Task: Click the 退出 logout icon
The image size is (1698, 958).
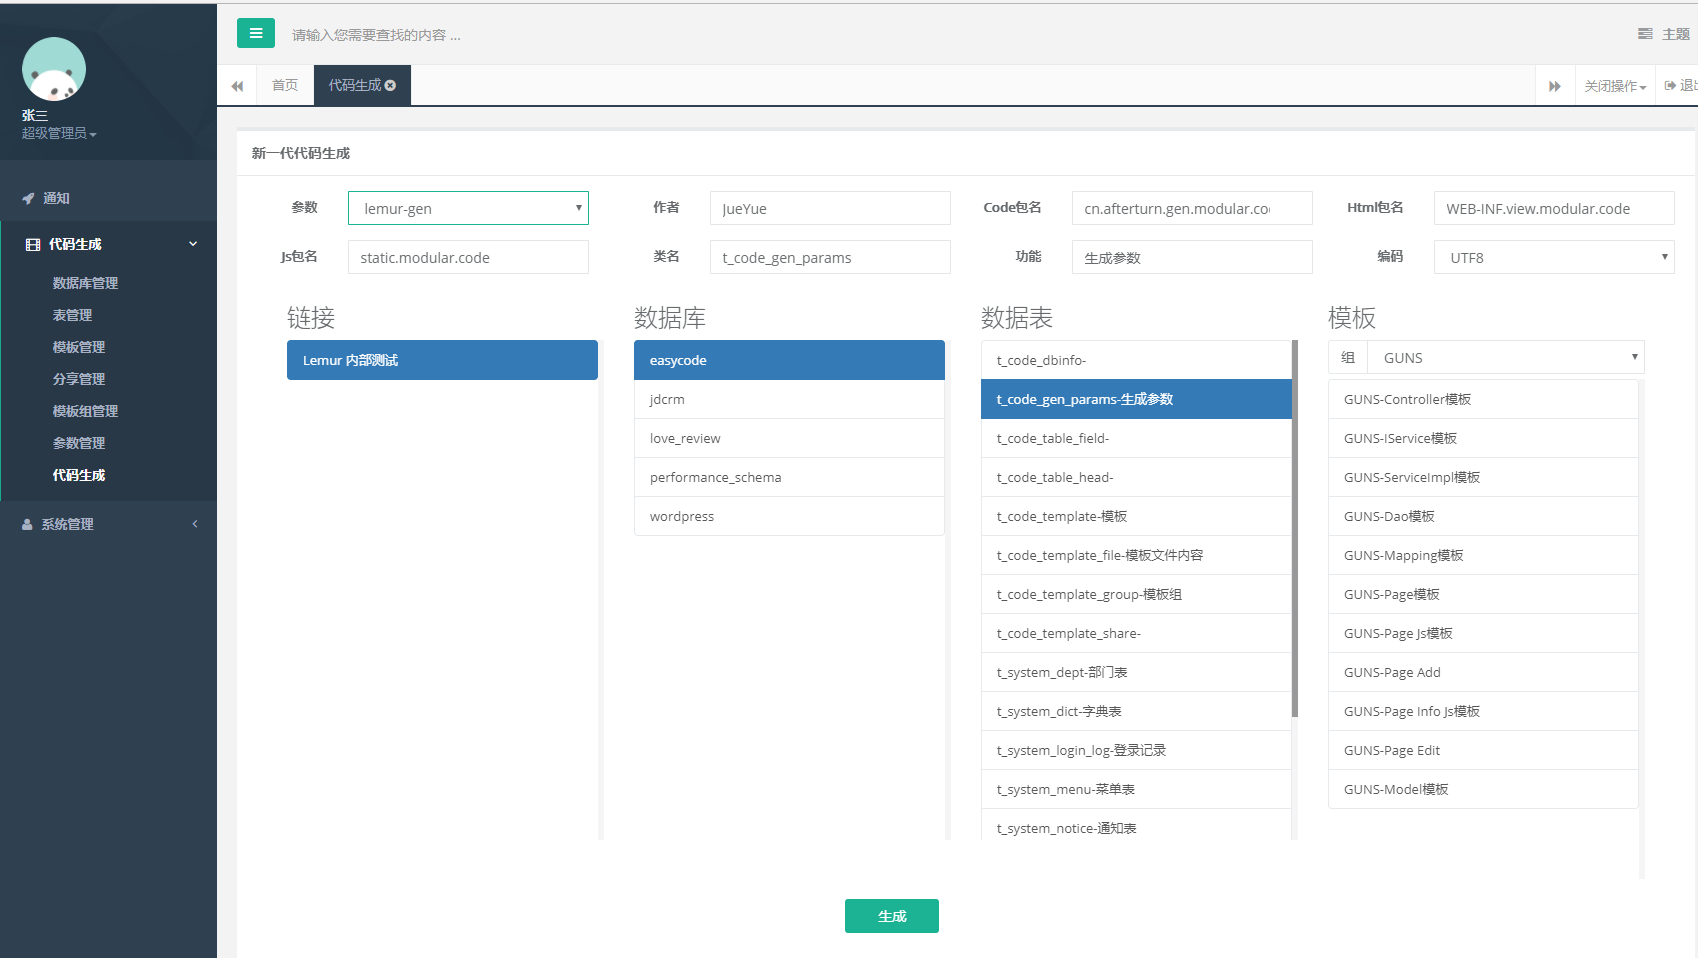Action: pos(1670,86)
